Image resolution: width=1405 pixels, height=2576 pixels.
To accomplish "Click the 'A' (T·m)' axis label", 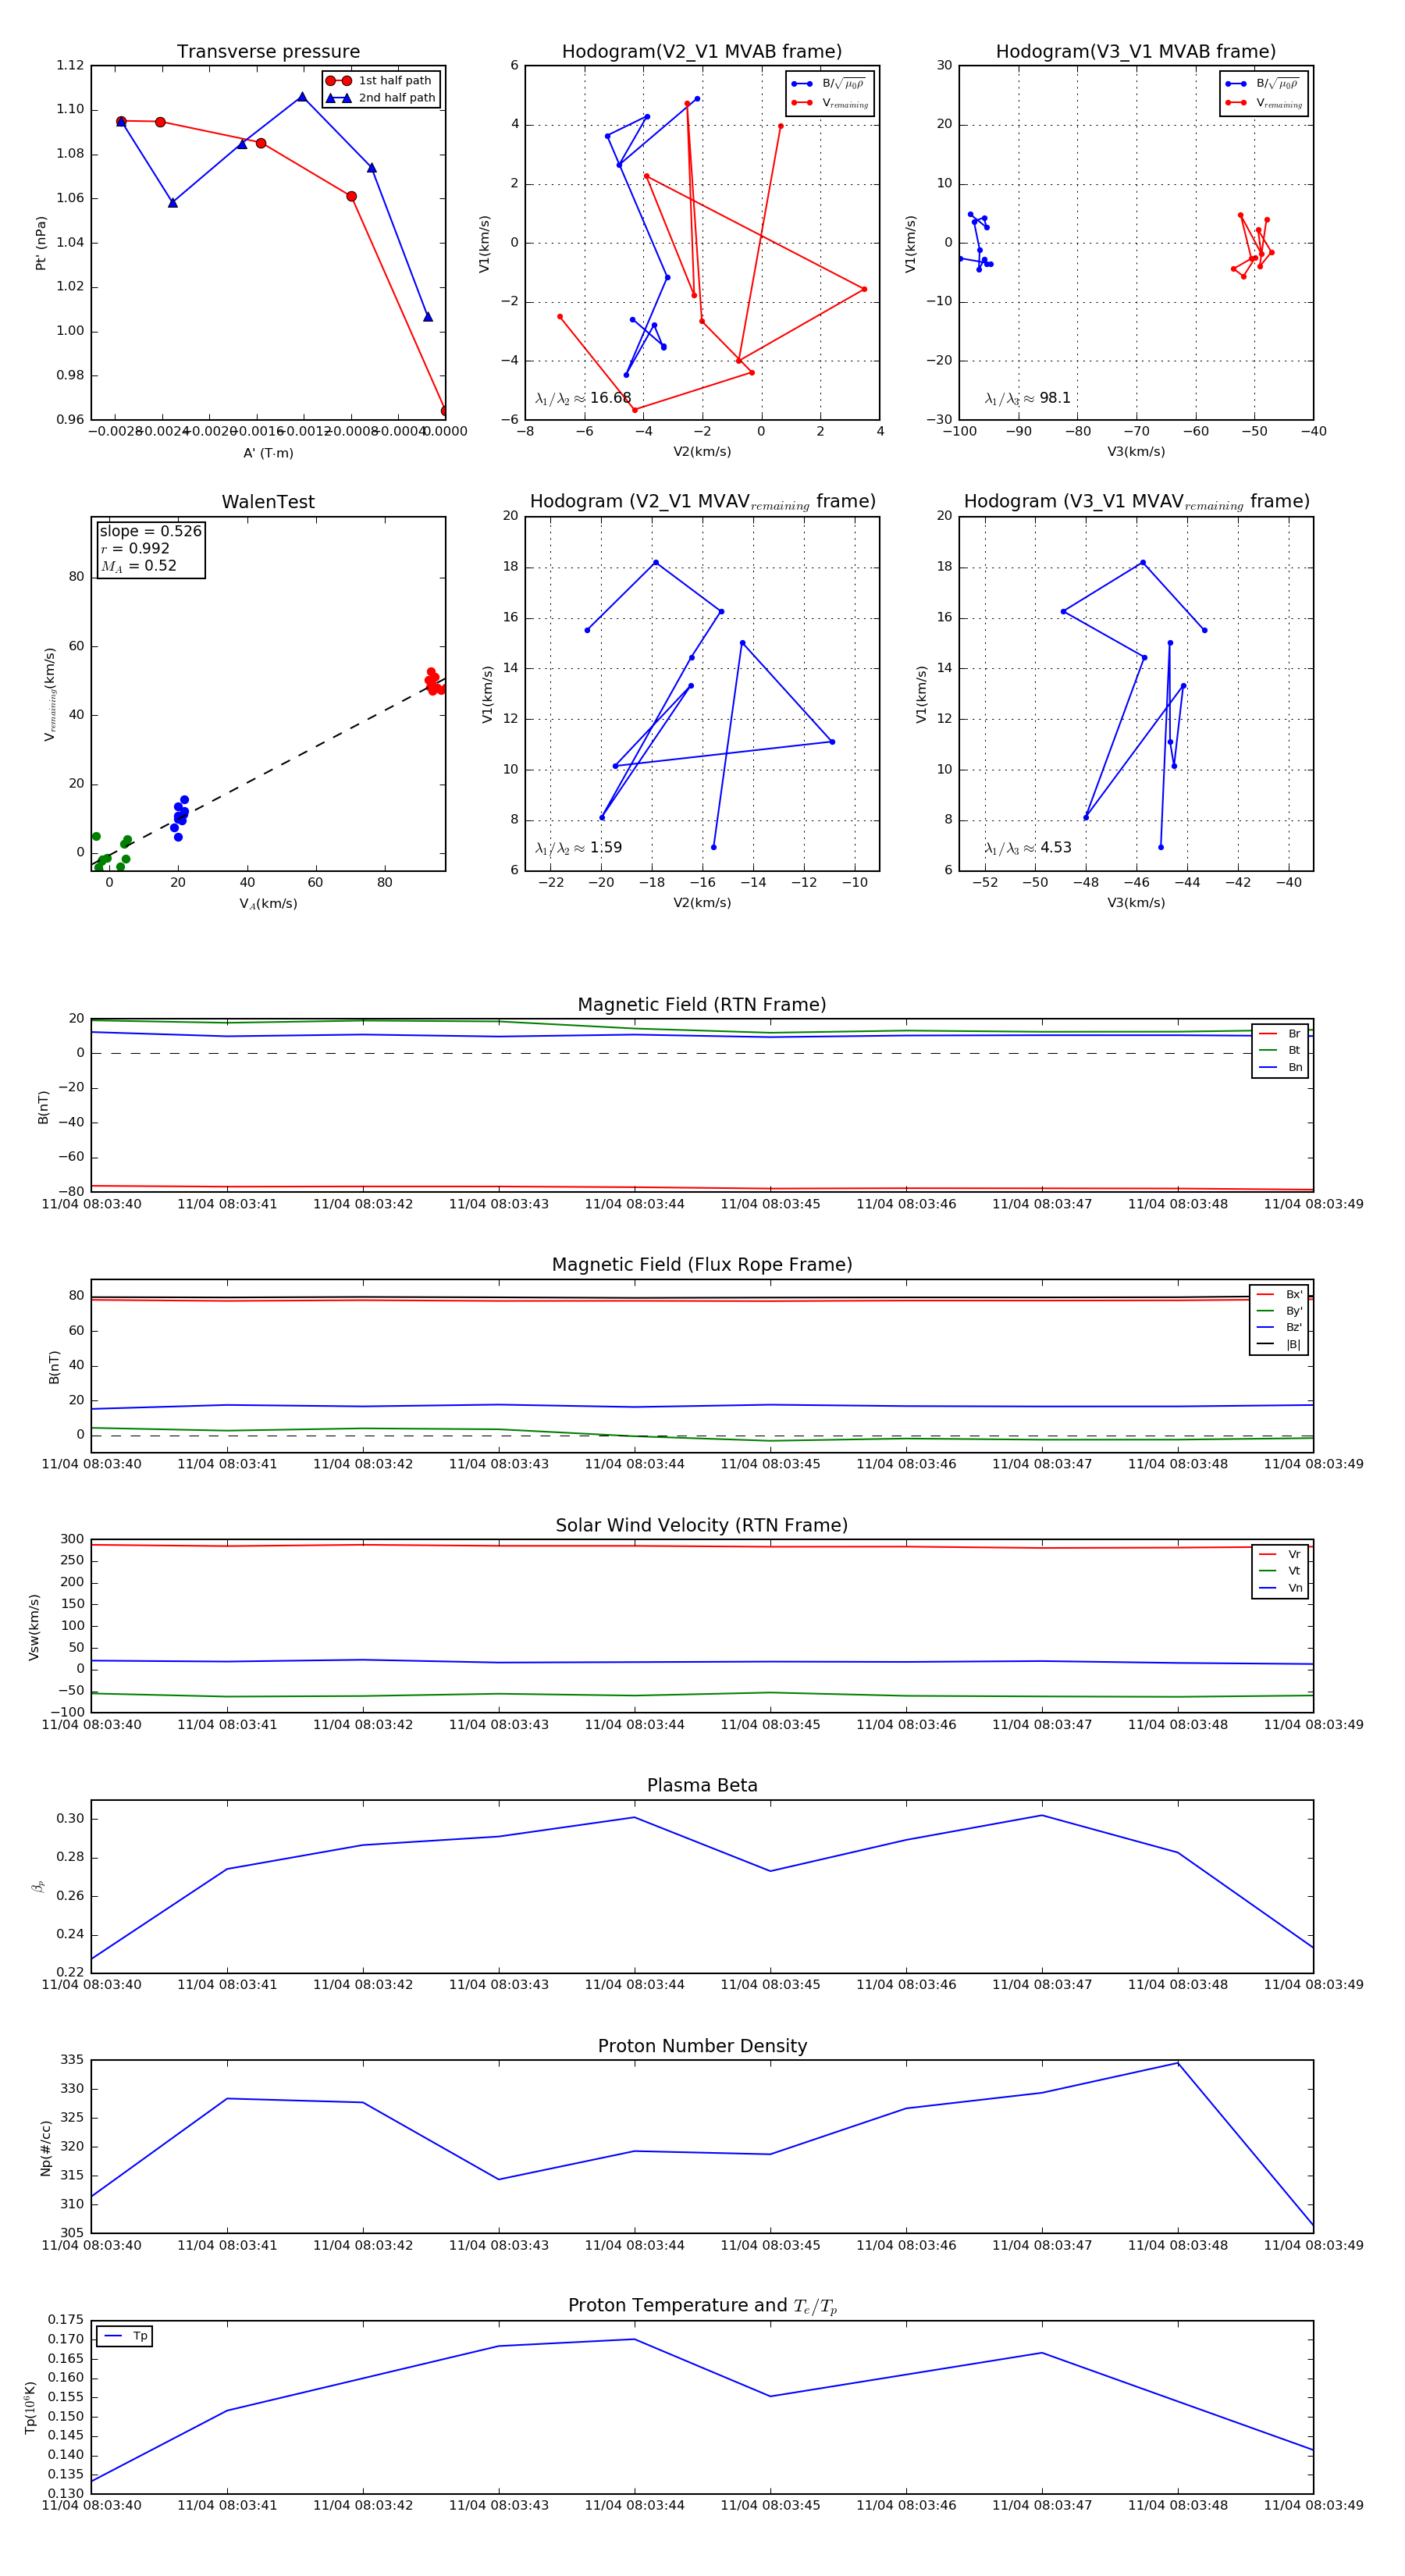I will pyautogui.click(x=268, y=453).
